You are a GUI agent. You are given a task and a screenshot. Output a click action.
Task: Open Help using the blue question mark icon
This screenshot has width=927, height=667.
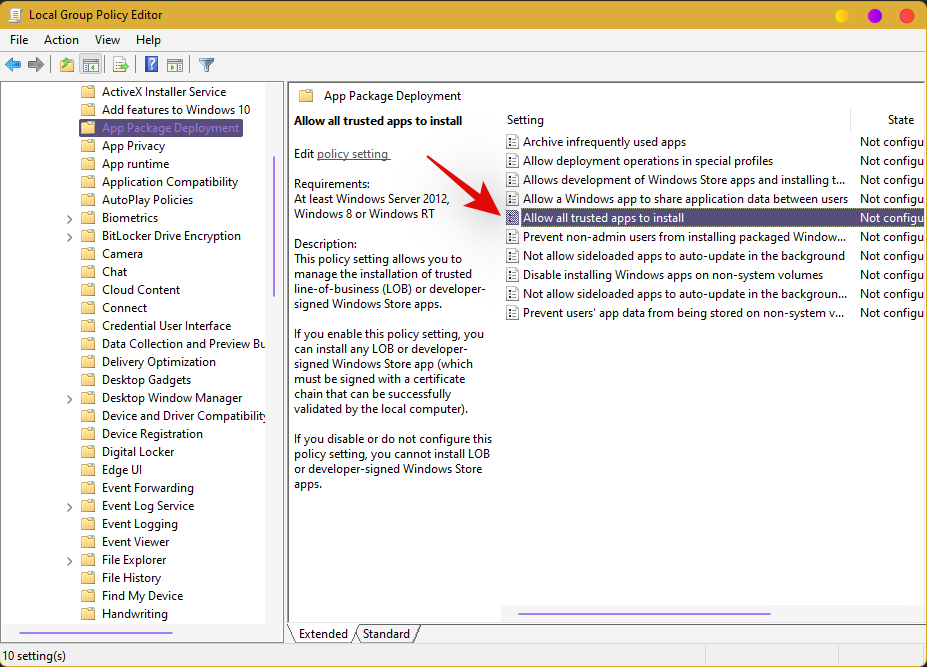click(x=151, y=65)
